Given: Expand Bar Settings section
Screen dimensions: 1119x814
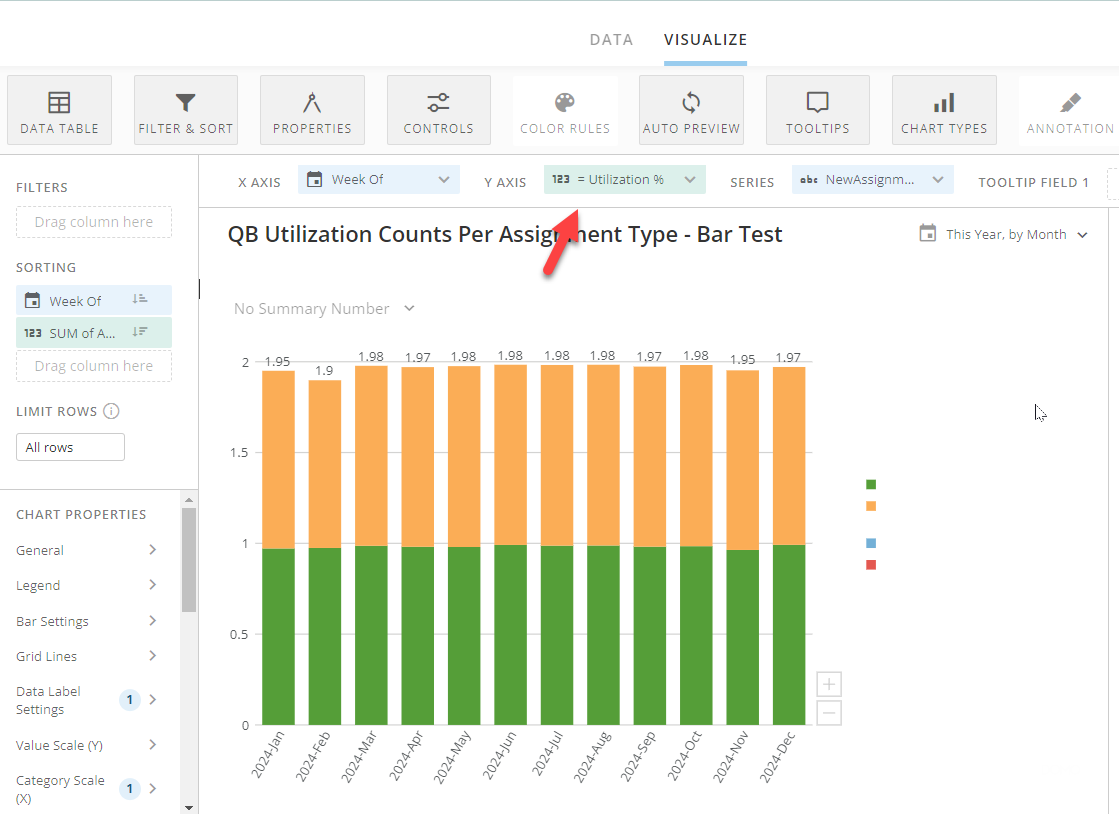Looking at the screenshot, I should pyautogui.click(x=86, y=621).
